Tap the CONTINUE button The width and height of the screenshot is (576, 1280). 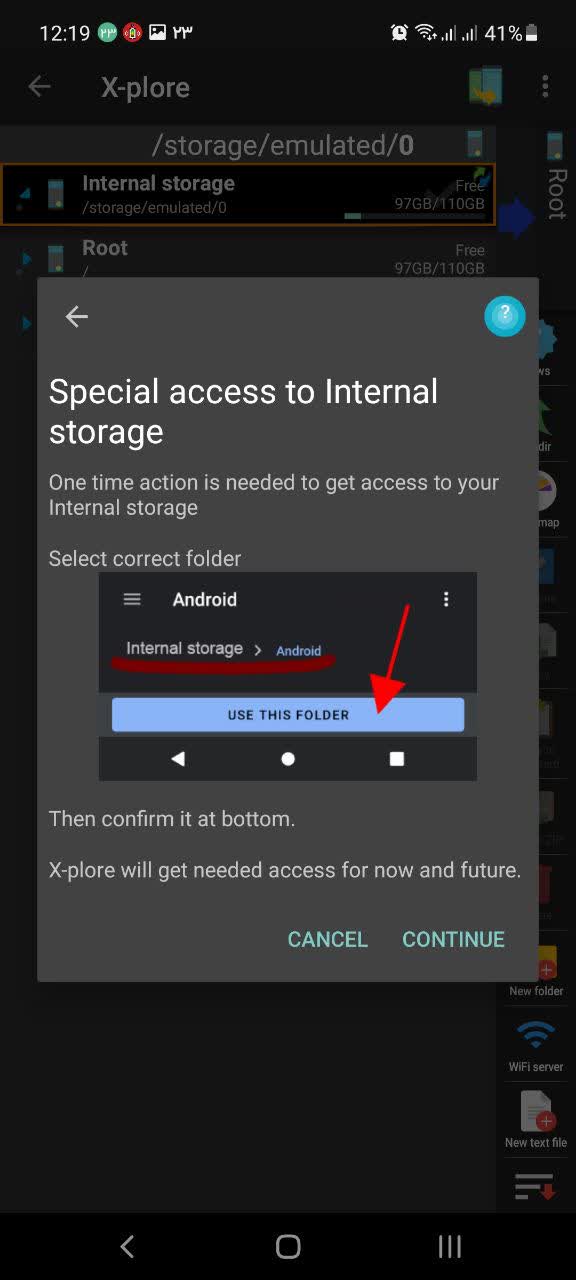453,939
